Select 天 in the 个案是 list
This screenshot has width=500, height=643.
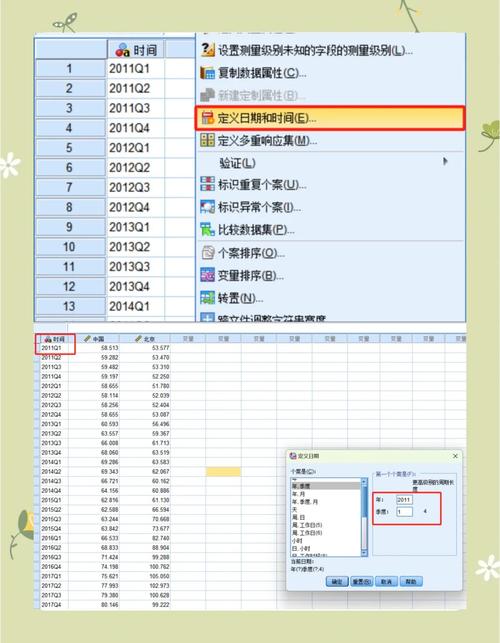pyautogui.click(x=326, y=509)
